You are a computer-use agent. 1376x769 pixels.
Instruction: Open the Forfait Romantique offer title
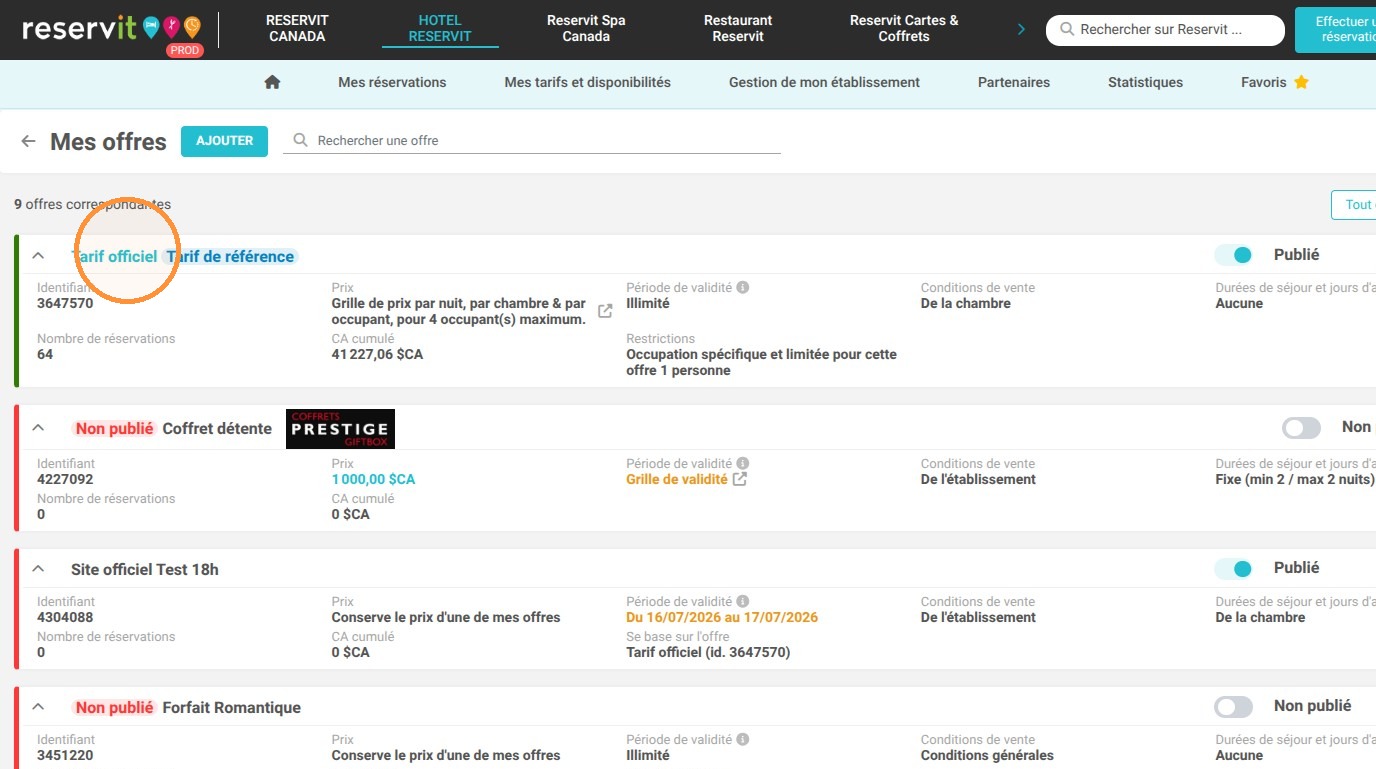coord(231,707)
